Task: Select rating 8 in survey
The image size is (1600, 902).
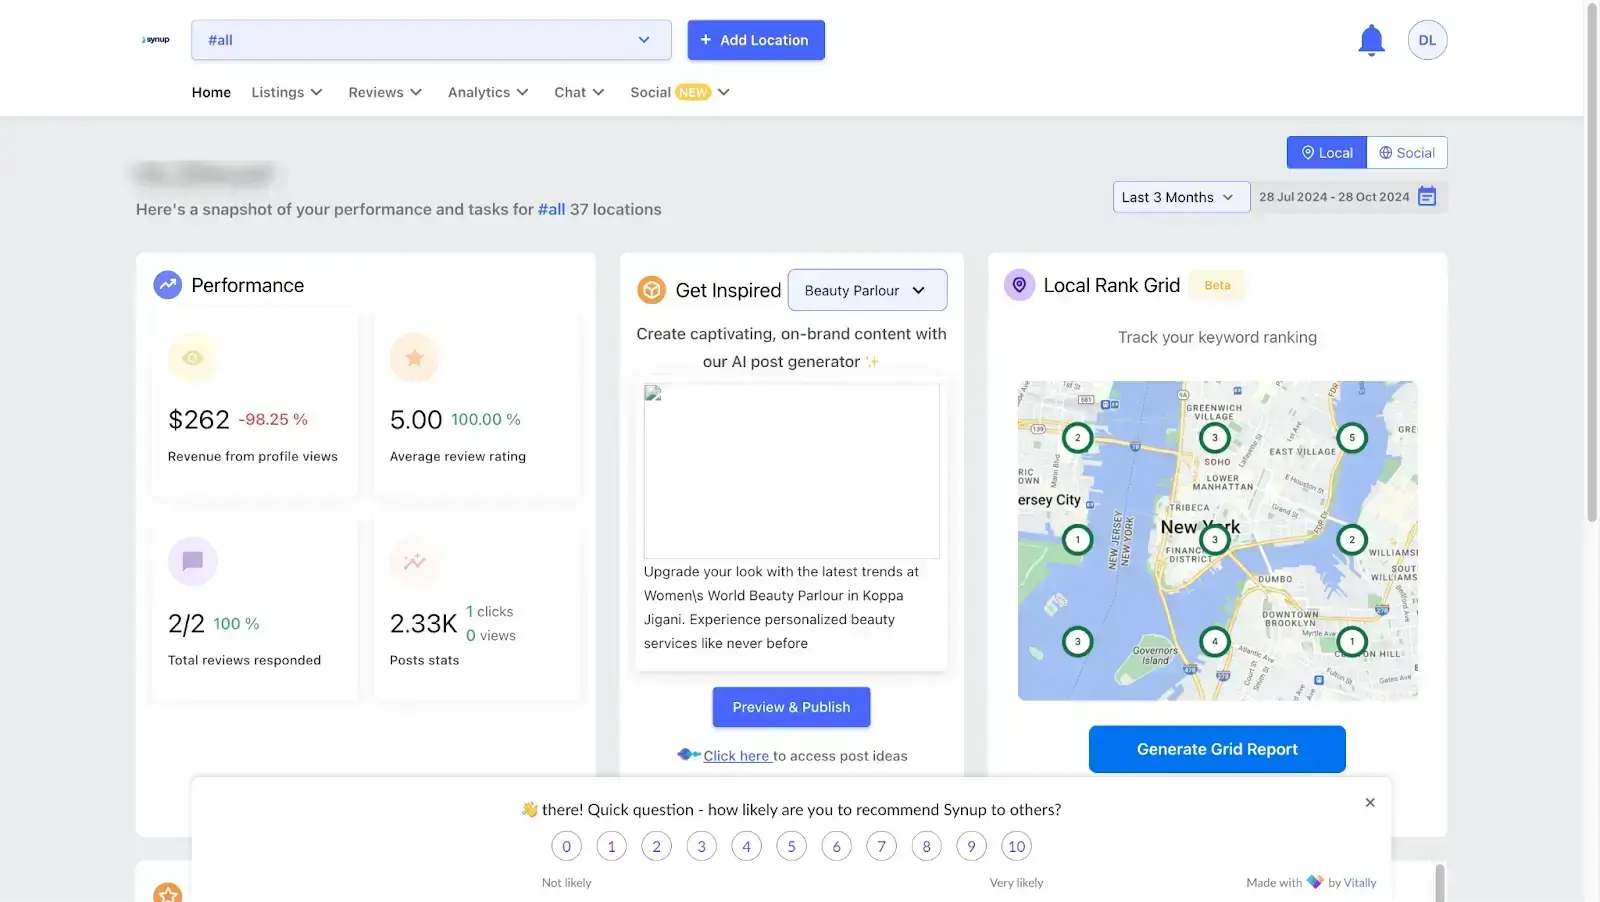Action: click(x=926, y=846)
